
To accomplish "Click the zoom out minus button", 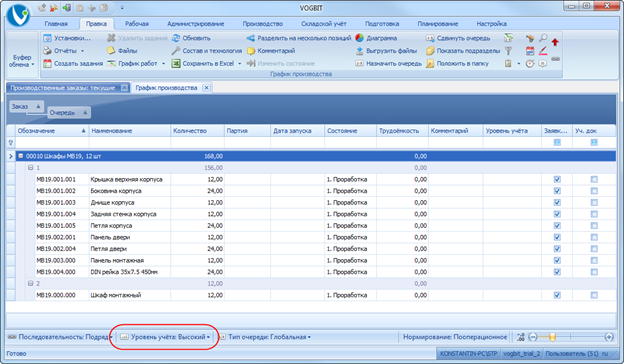I will [533, 337].
